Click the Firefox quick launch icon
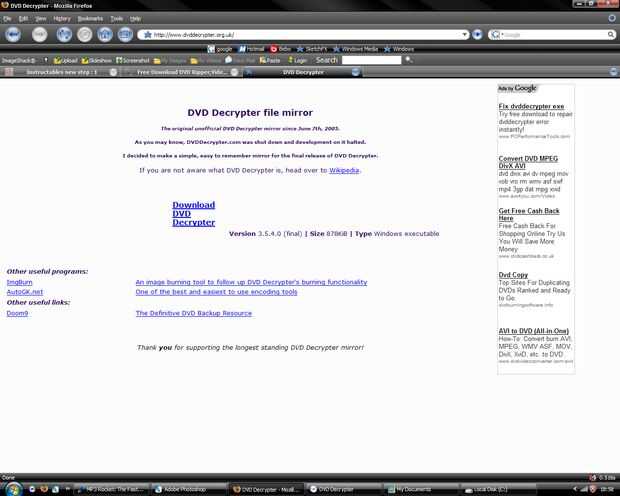The height and width of the screenshot is (496, 620). click(x=44, y=489)
